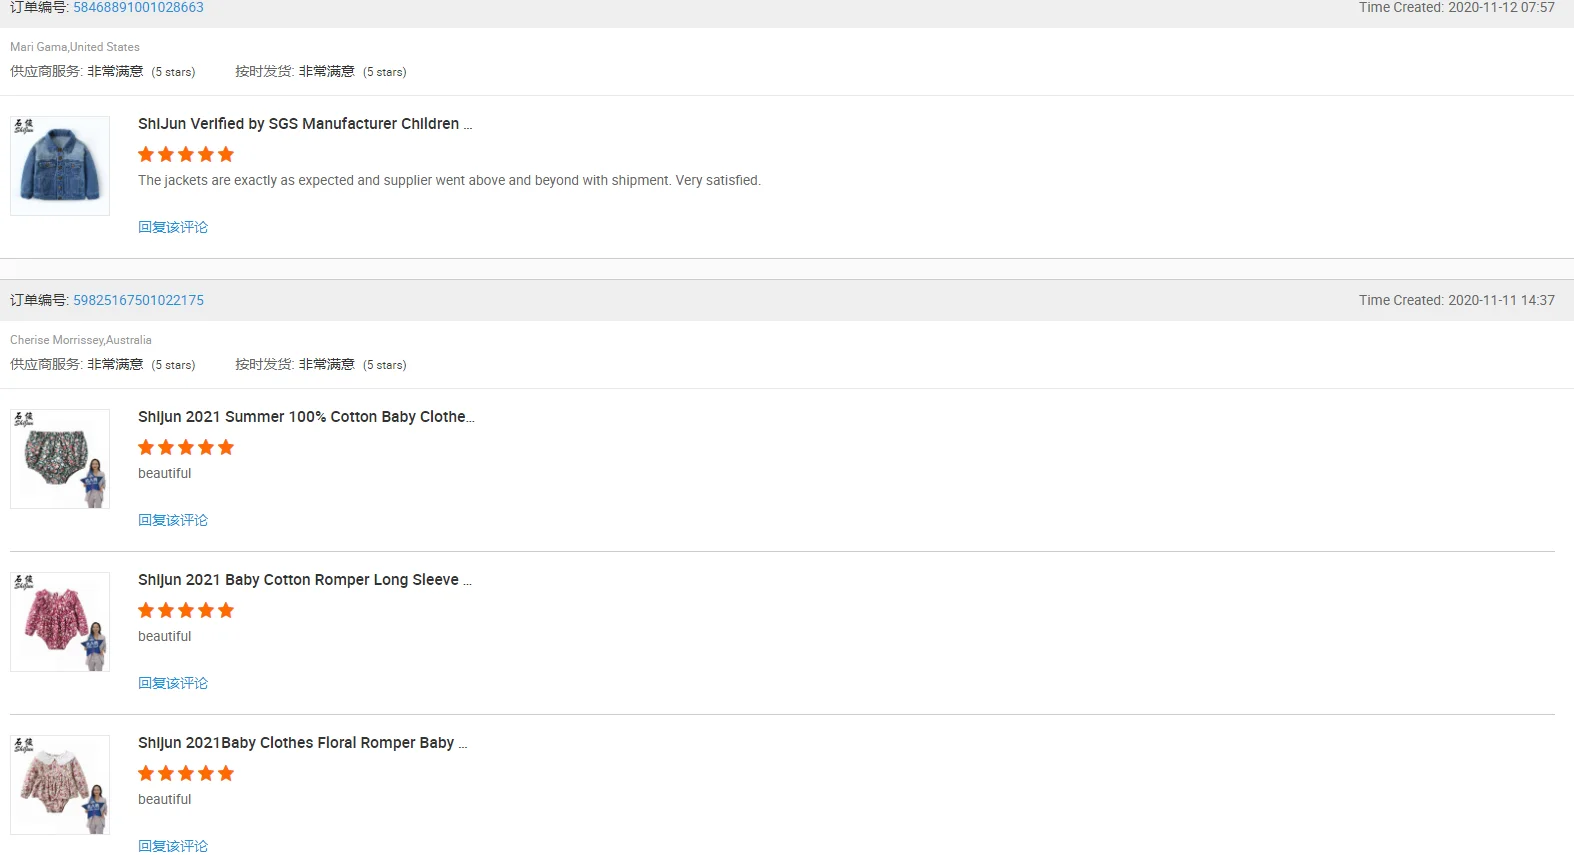The image size is (1574, 855).
Task: Click the star rating of the denim jacket review
Action: tap(186, 154)
